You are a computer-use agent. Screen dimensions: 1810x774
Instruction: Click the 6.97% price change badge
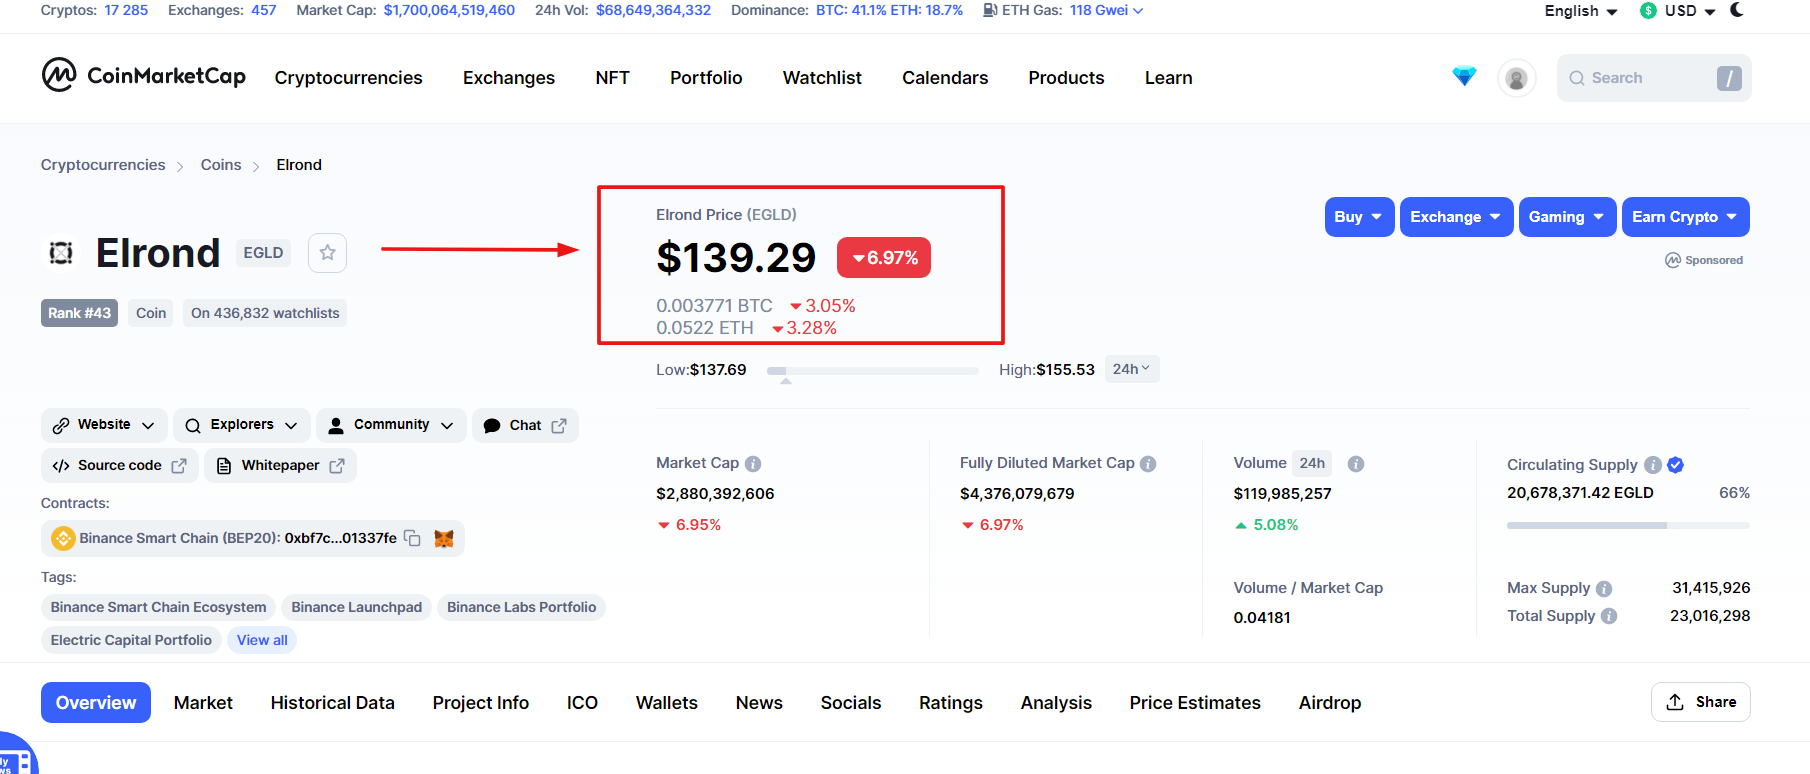click(884, 258)
